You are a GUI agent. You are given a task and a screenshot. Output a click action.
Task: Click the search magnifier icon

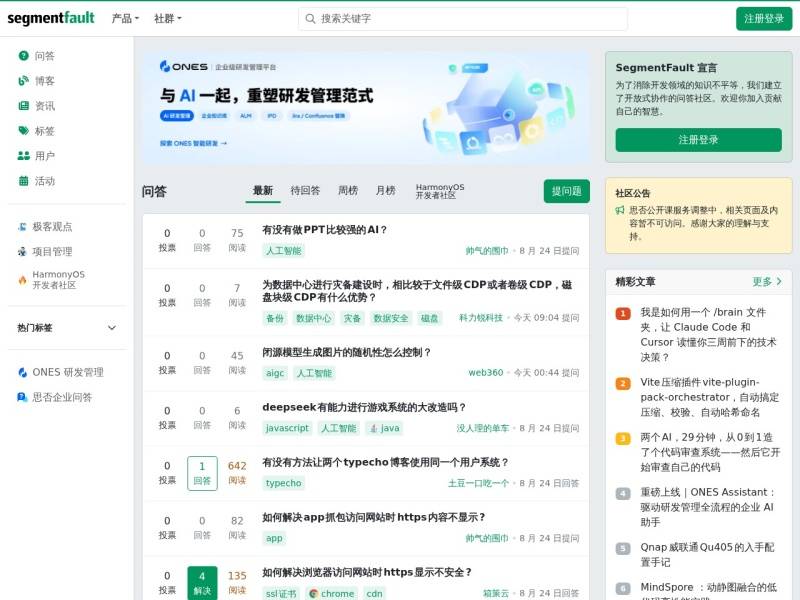pyautogui.click(x=310, y=19)
